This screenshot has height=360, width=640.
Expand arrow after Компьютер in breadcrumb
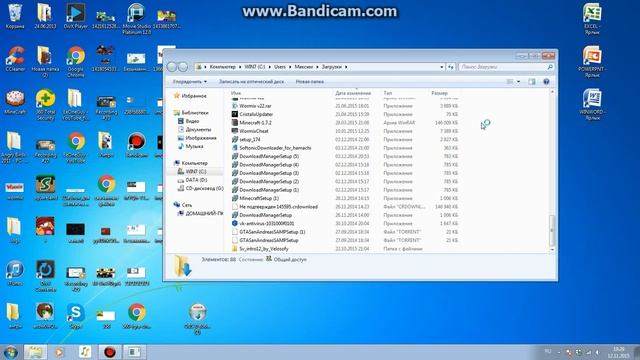240,67
